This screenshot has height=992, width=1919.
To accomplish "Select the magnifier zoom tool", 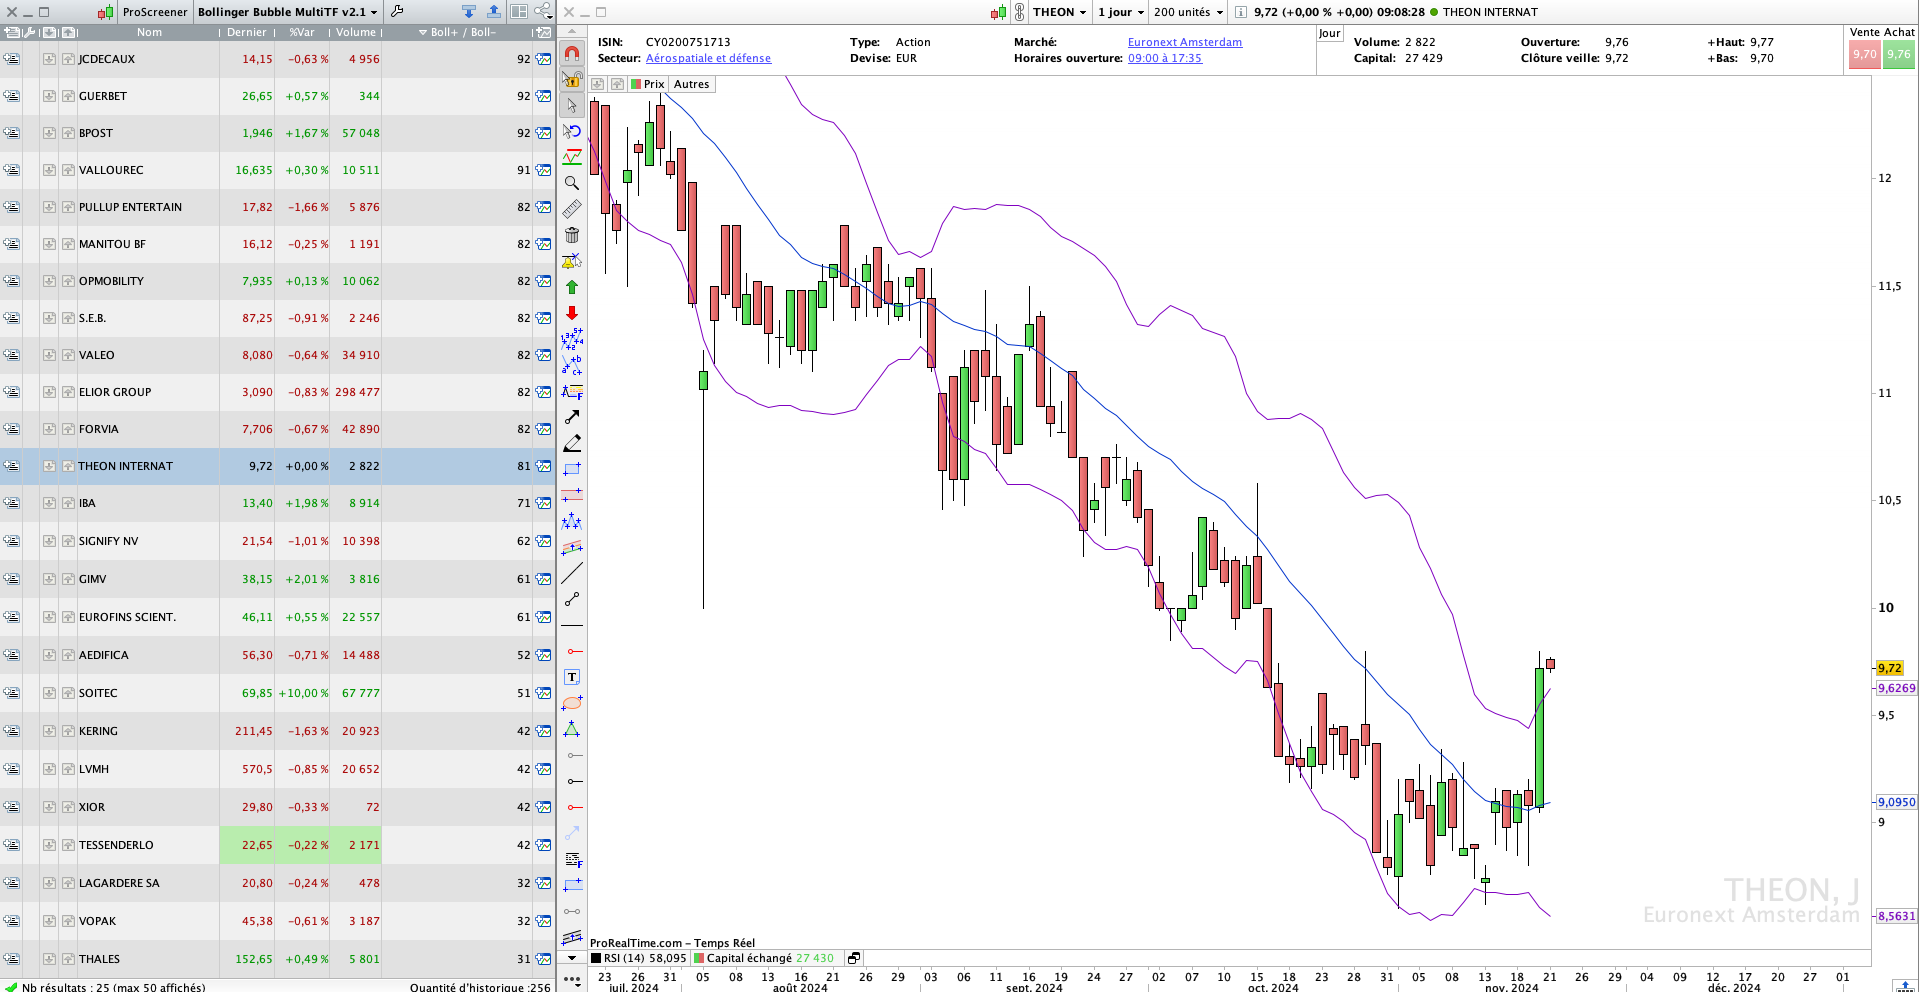I will (572, 183).
